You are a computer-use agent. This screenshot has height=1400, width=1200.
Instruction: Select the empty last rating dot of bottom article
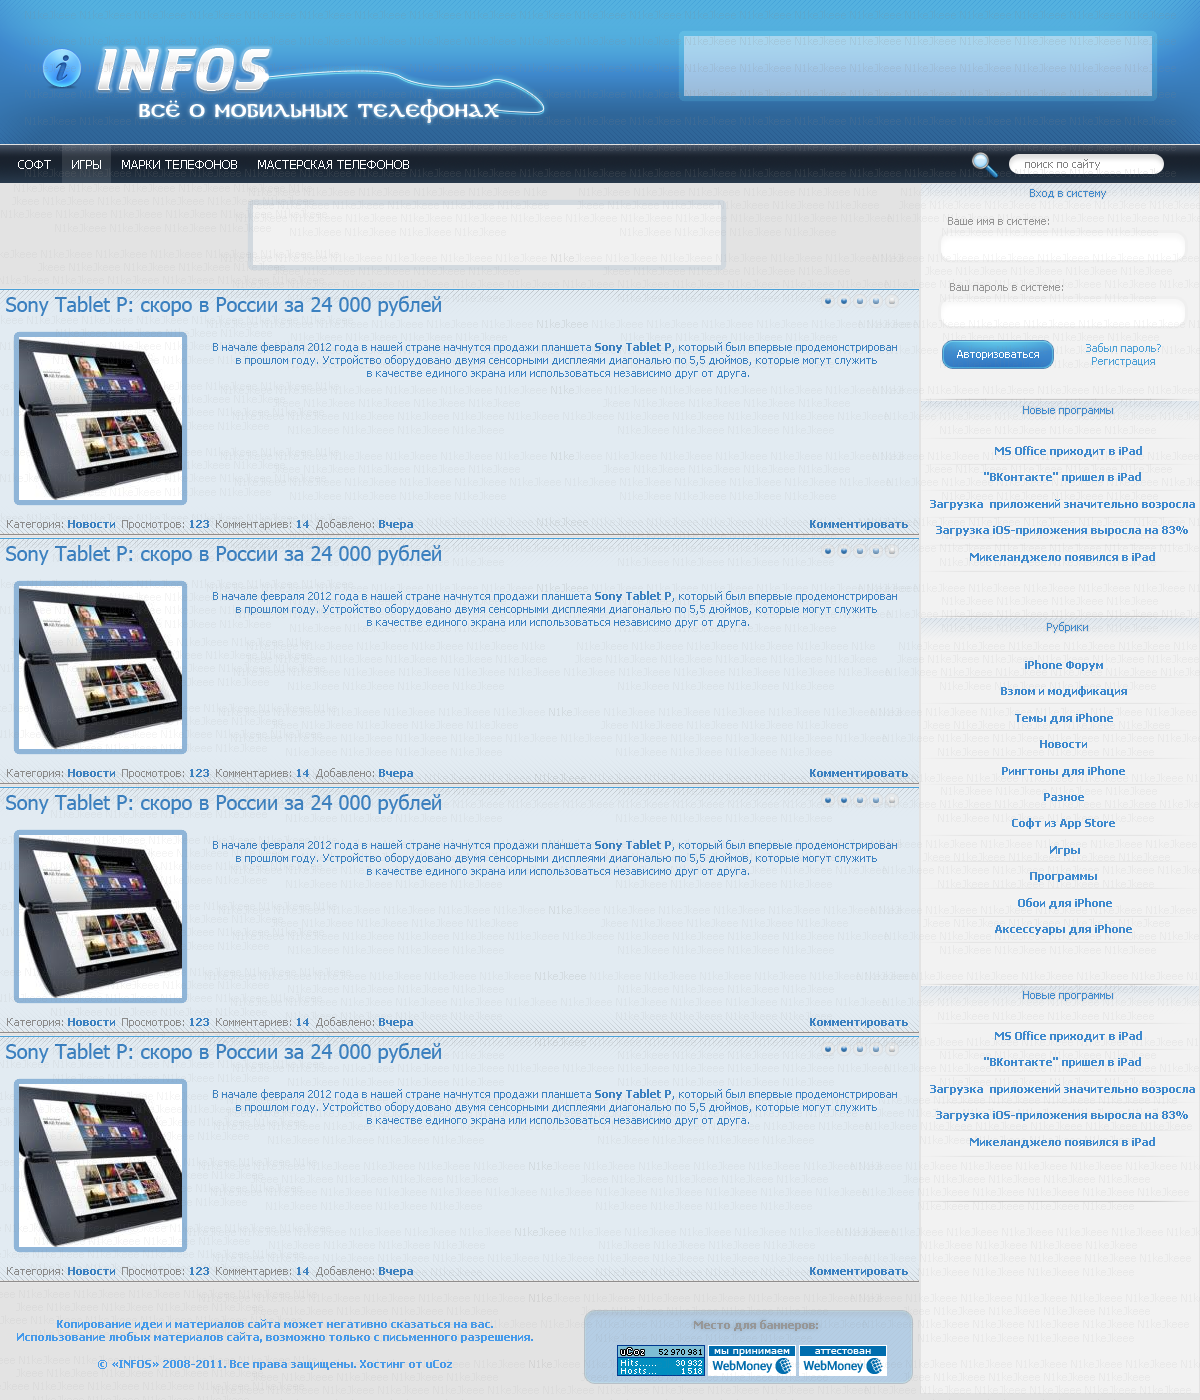point(892,1050)
